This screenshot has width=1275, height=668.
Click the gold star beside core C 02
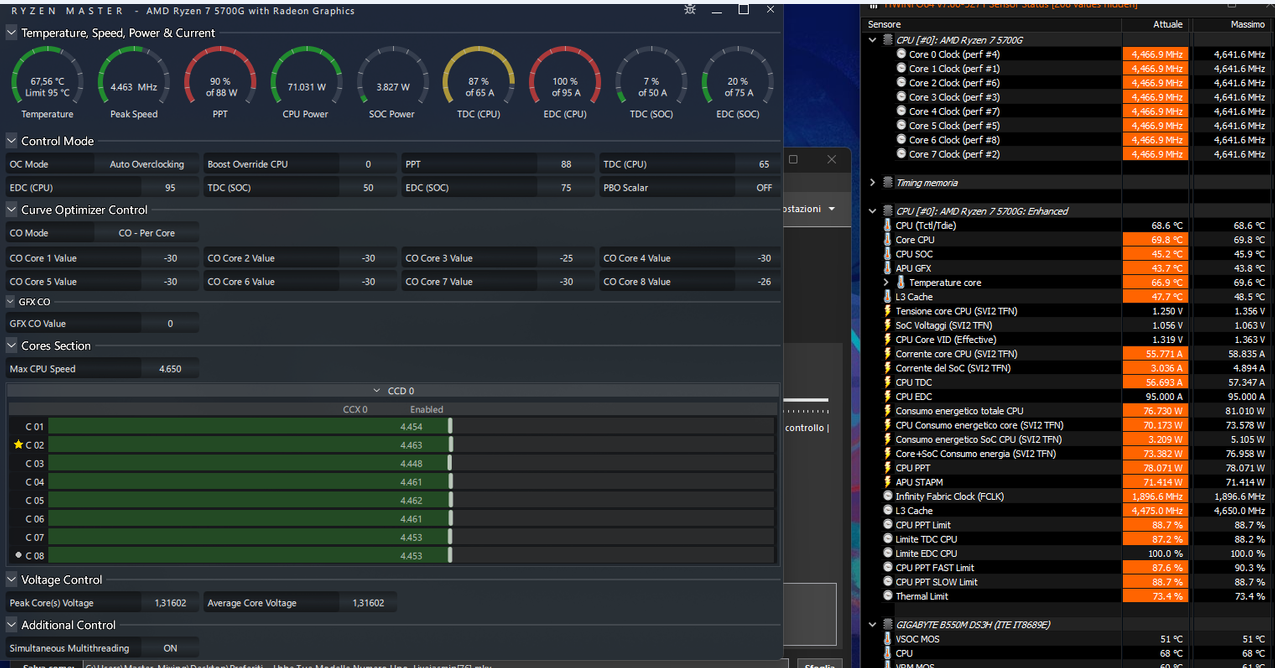(18, 445)
